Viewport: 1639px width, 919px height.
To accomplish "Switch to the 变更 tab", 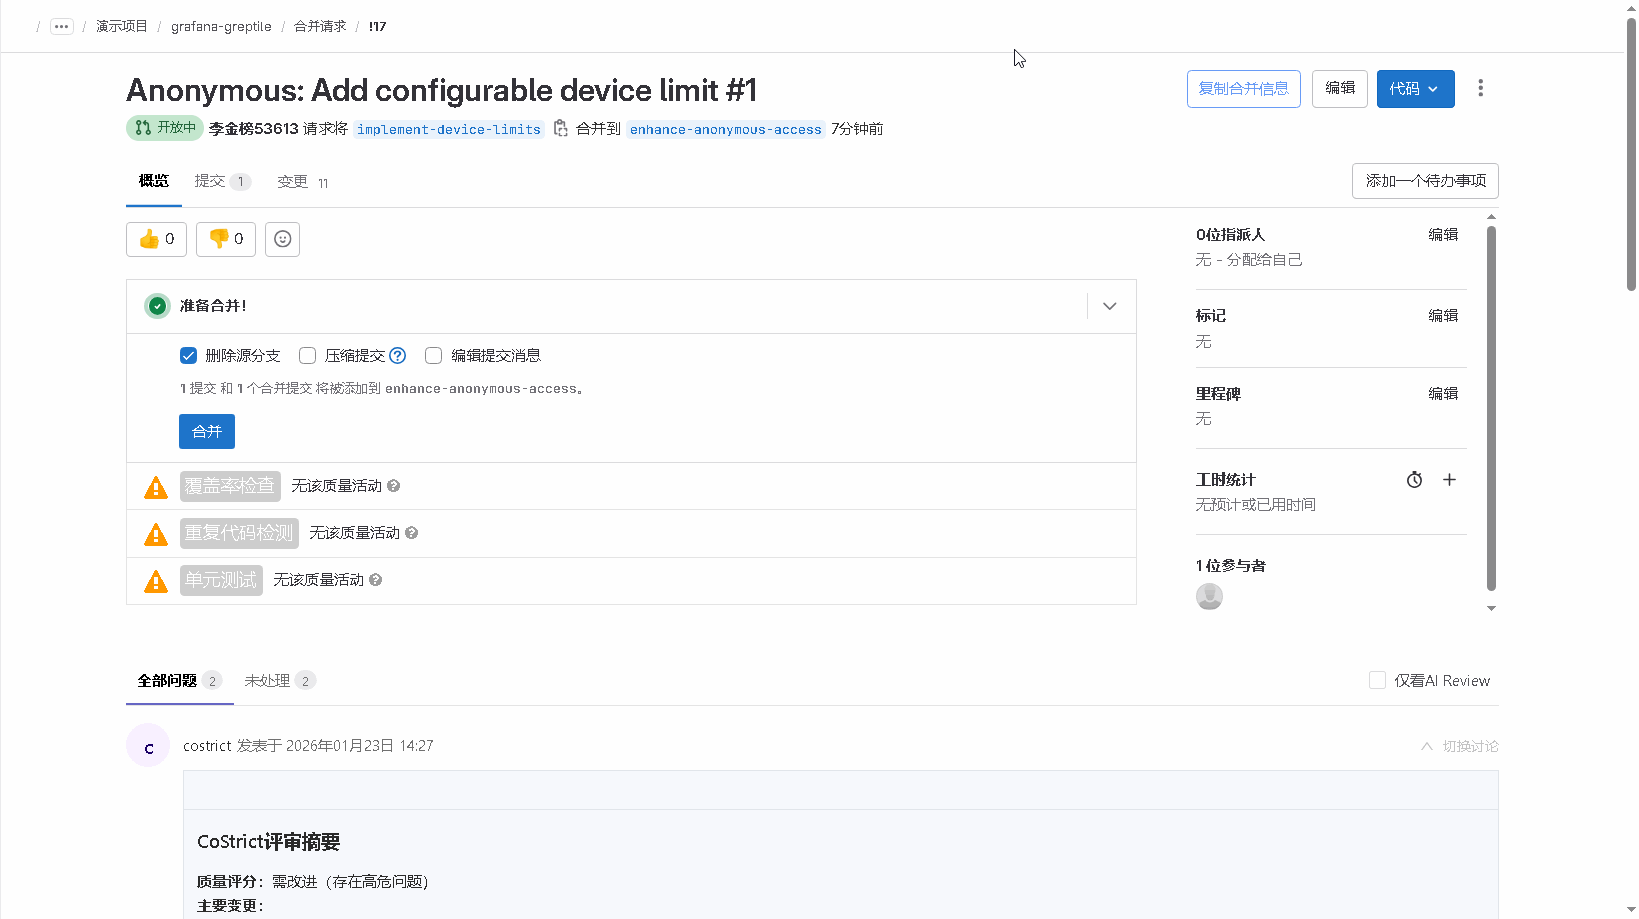I will 303,182.
